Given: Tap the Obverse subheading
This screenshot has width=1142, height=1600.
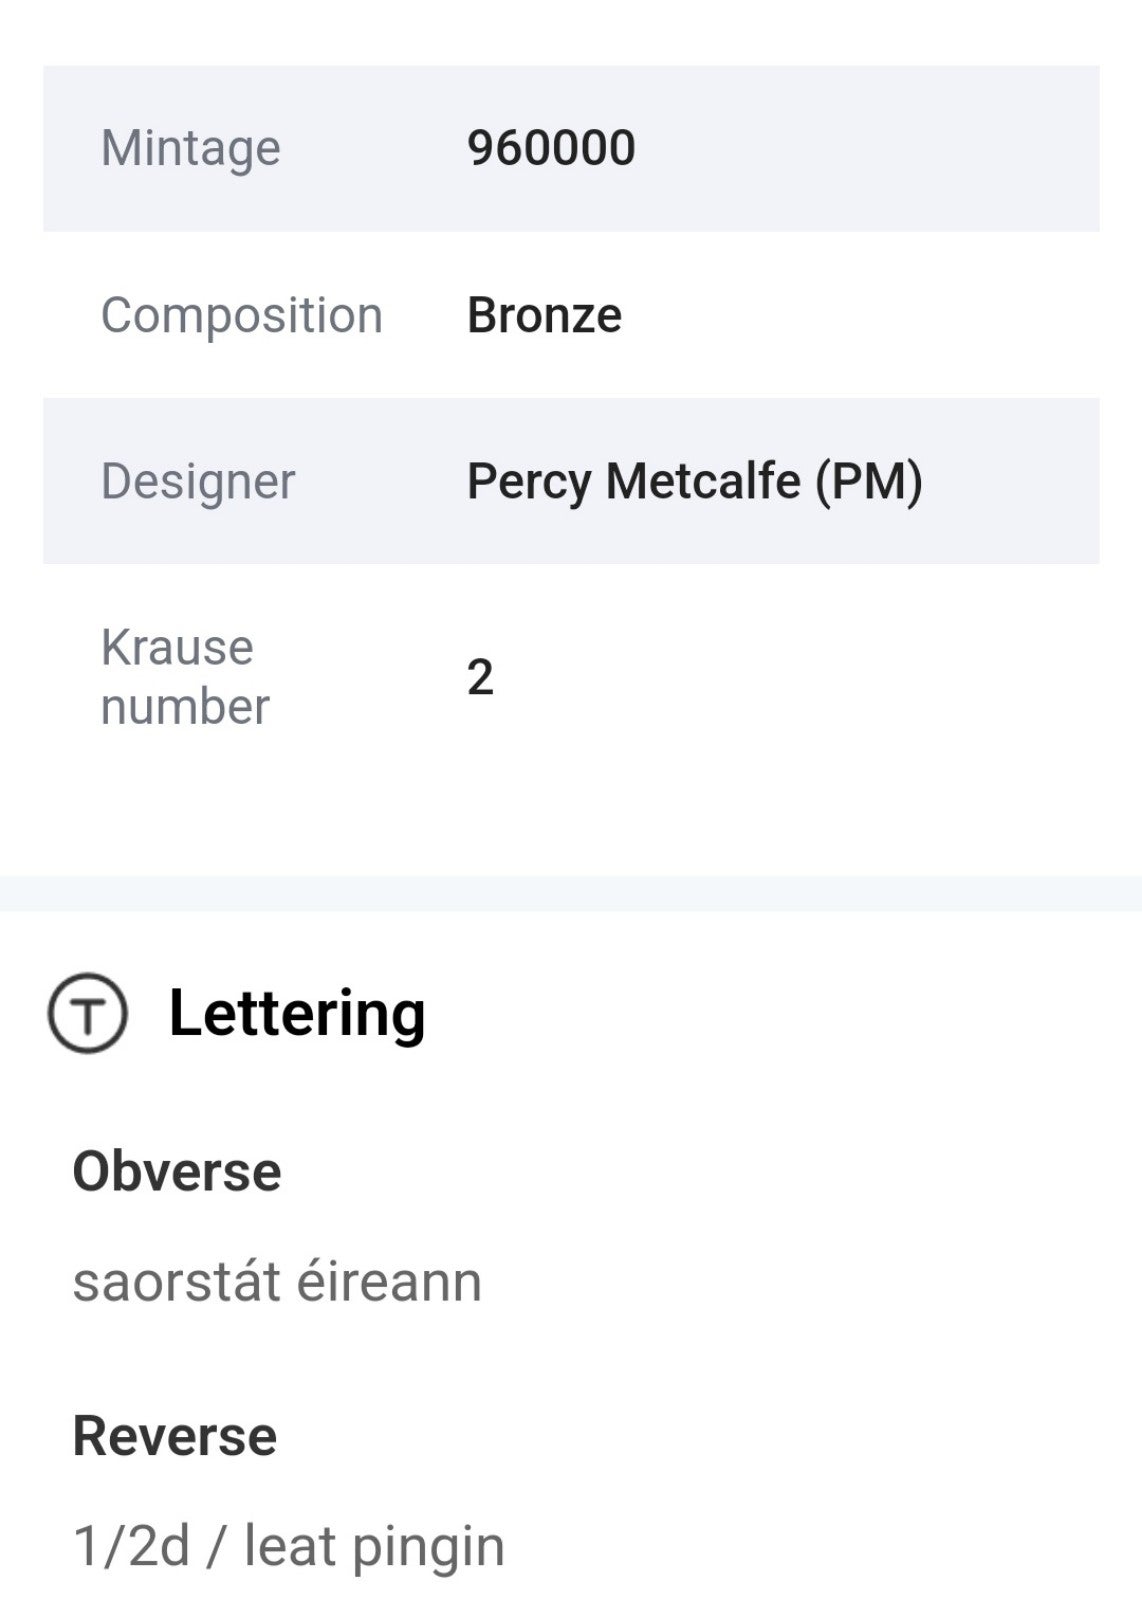Looking at the screenshot, I should point(177,1171).
